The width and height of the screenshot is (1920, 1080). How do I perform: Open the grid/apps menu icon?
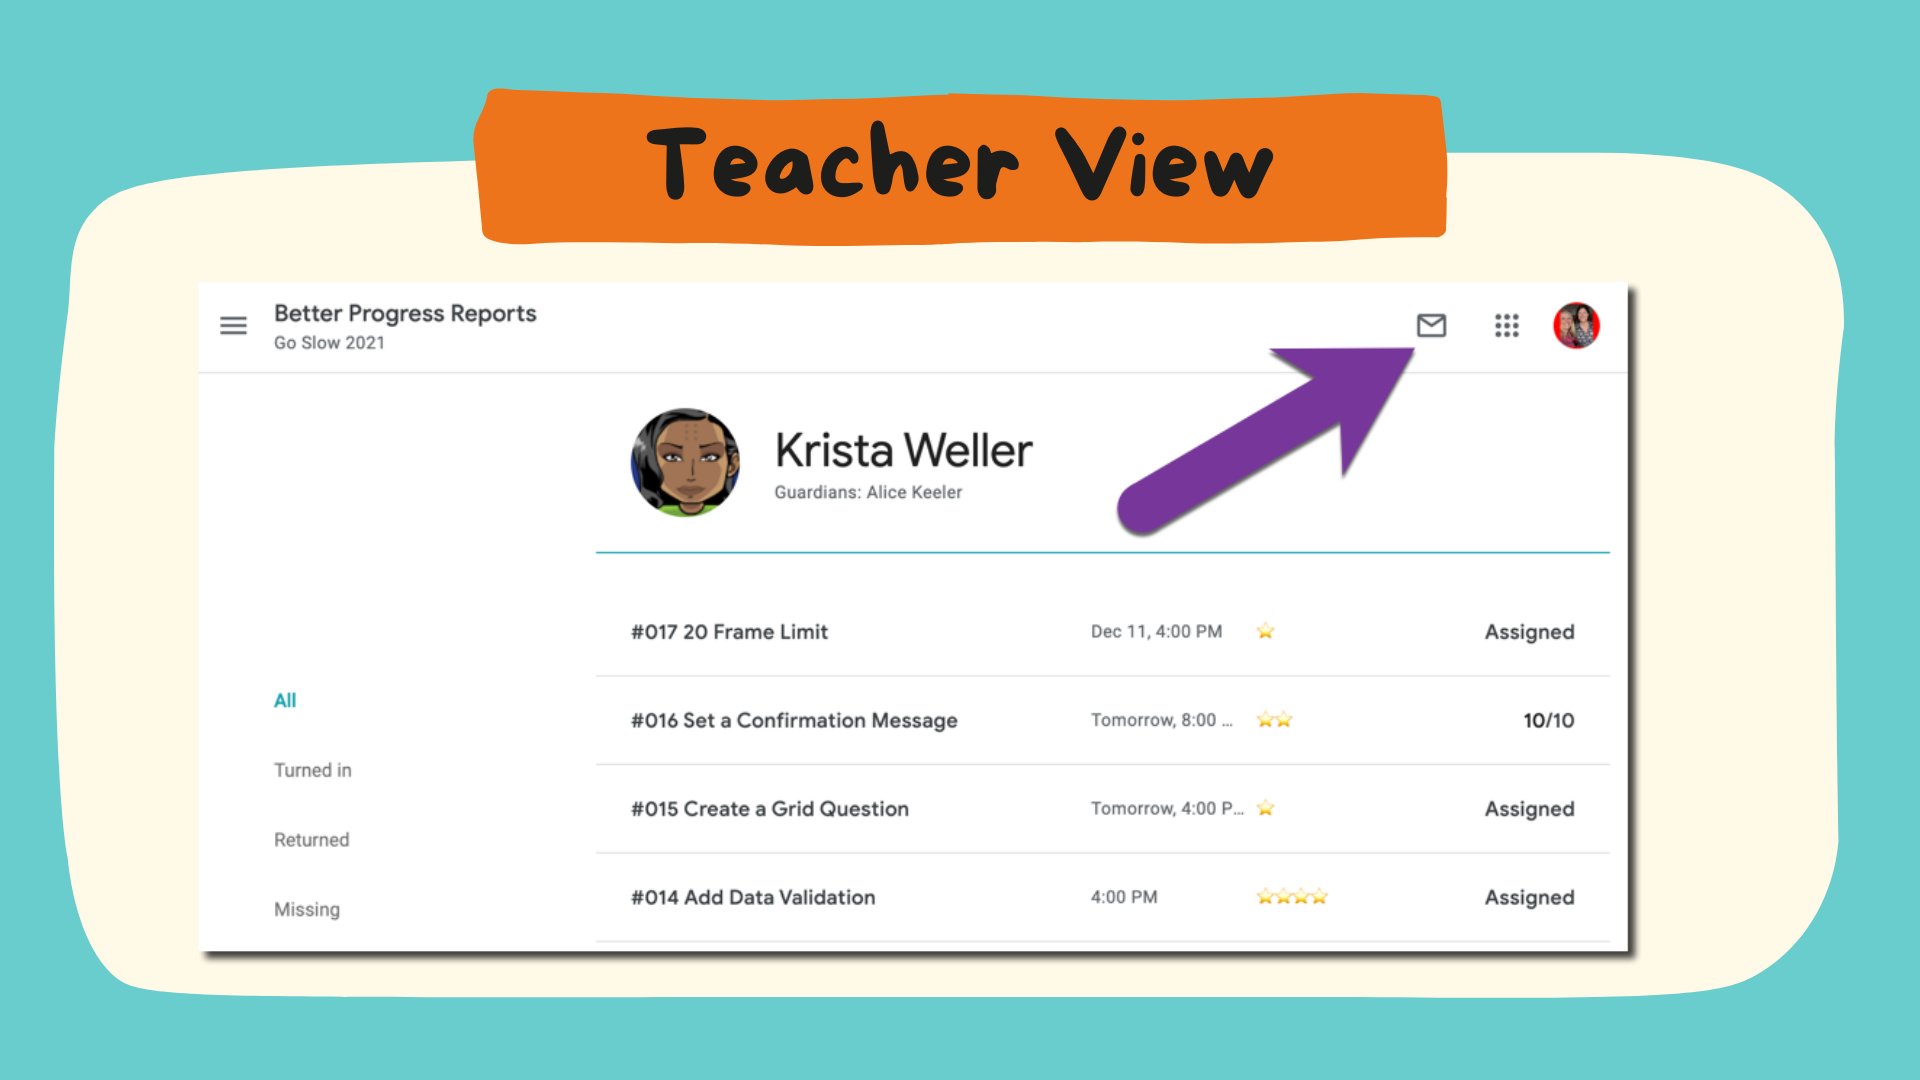click(x=1507, y=326)
